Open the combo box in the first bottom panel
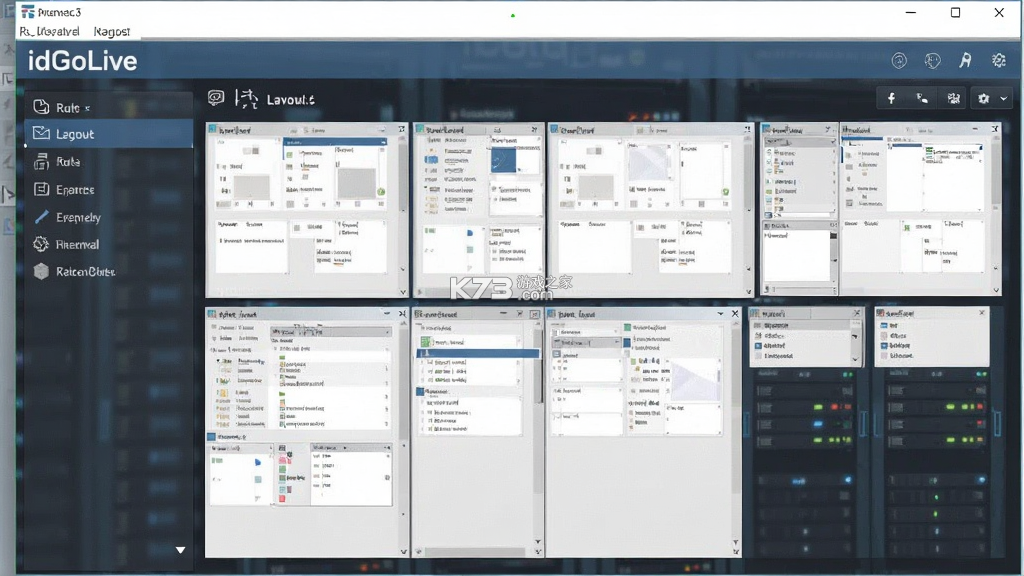Screen dimensions: 1024x576 (x=331, y=332)
